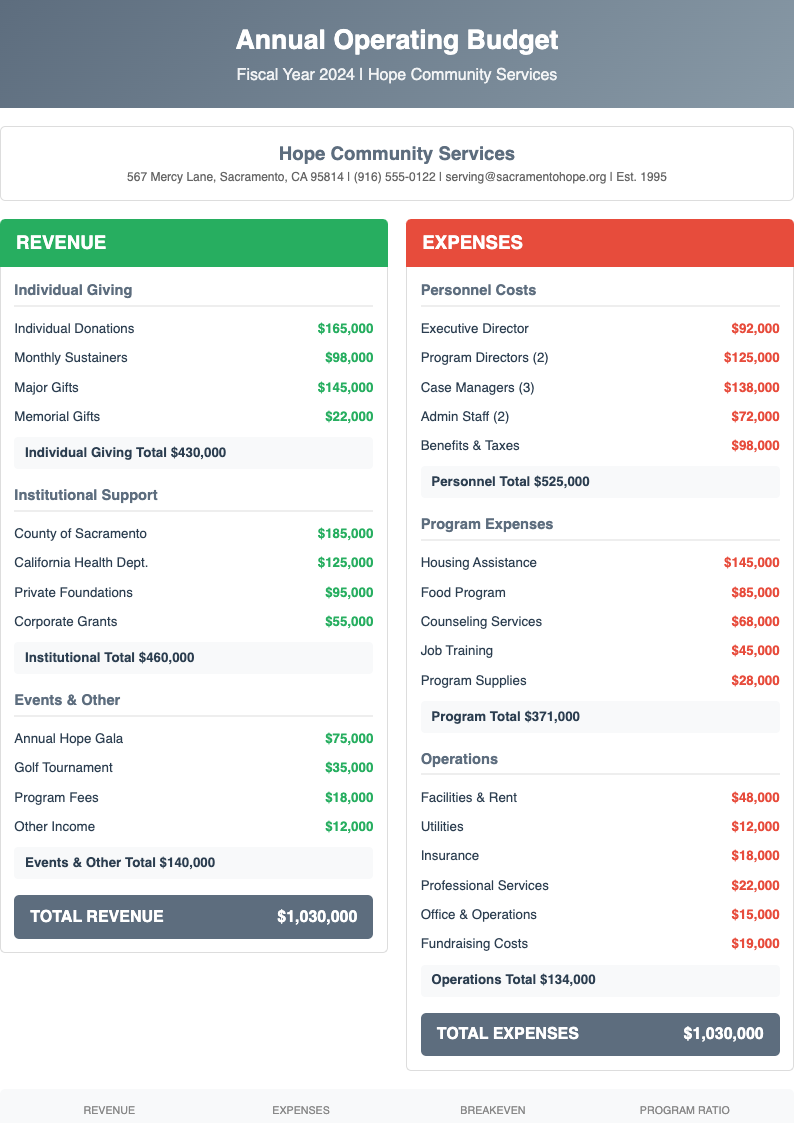Click the Annual Operating Budget title
The height and width of the screenshot is (1123, 794).
(x=397, y=40)
